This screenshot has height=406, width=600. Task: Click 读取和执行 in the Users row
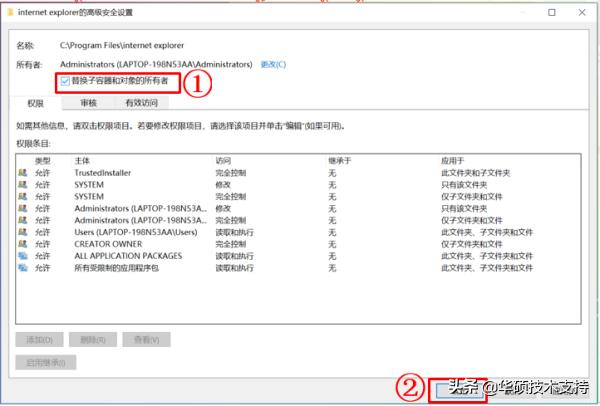click(235, 232)
